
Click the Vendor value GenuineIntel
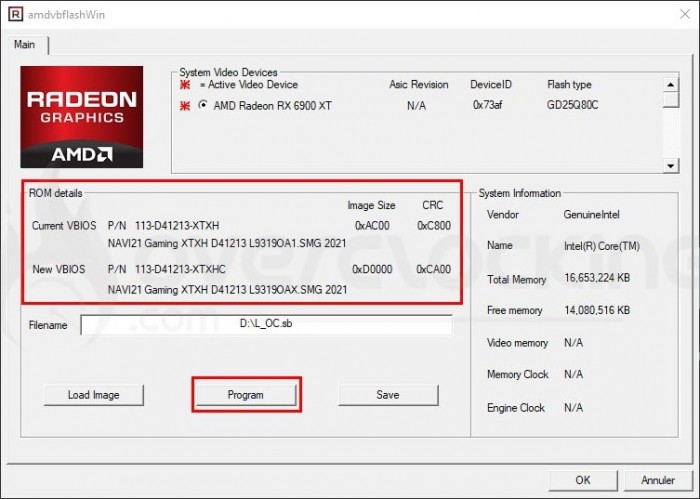[592, 215]
